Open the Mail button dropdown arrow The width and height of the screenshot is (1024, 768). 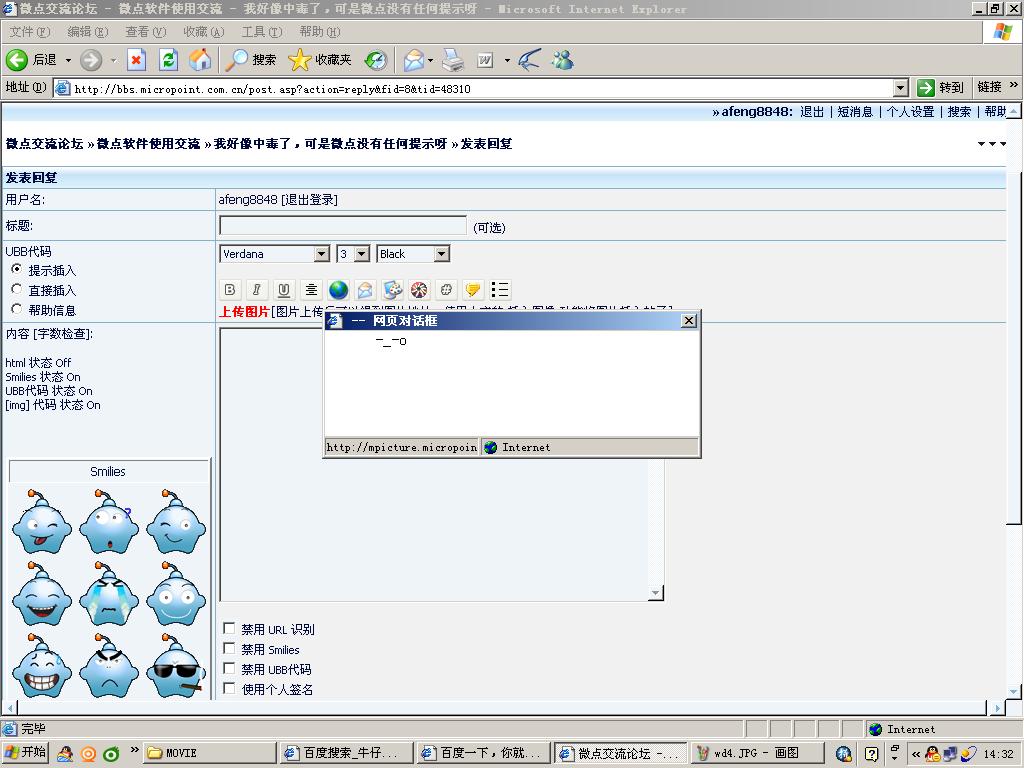pyautogui.click(x=430, y=60)
